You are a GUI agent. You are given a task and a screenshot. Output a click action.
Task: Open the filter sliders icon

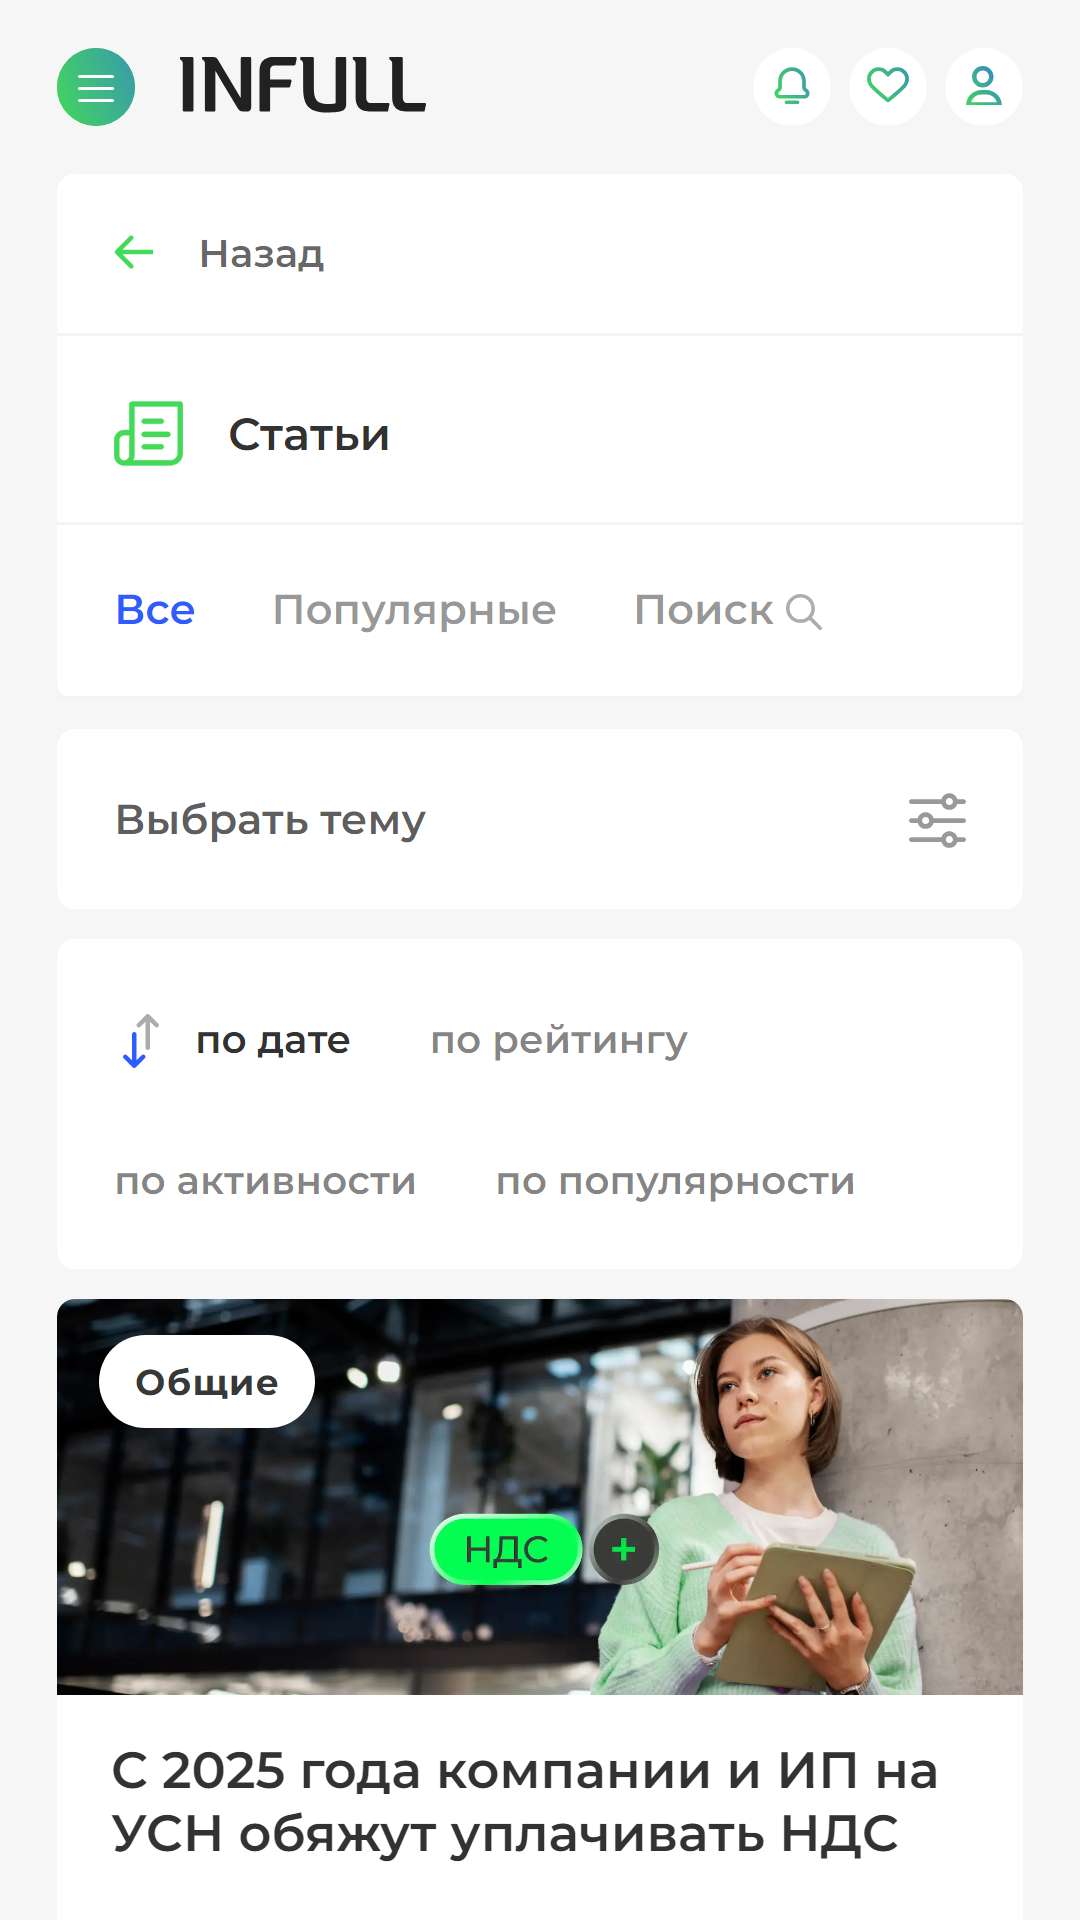point(937,820)
